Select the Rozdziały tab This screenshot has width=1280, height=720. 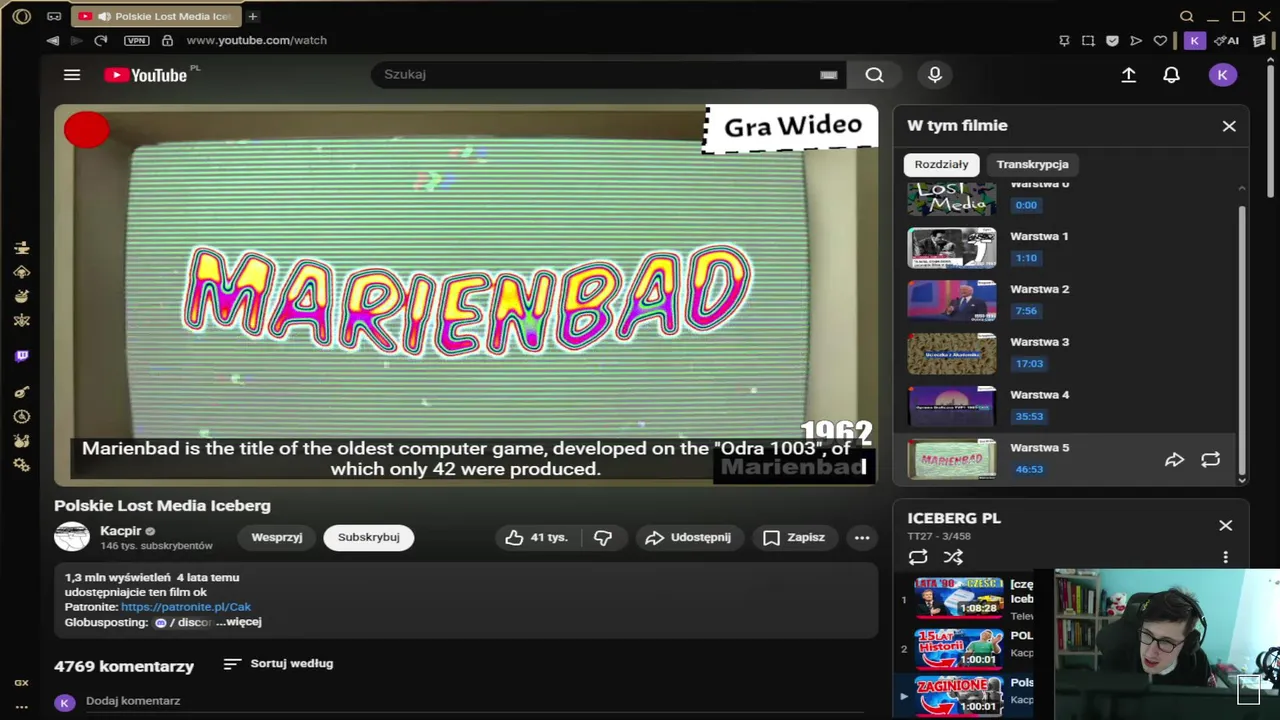pyautogui.click(x=941, y=164)
